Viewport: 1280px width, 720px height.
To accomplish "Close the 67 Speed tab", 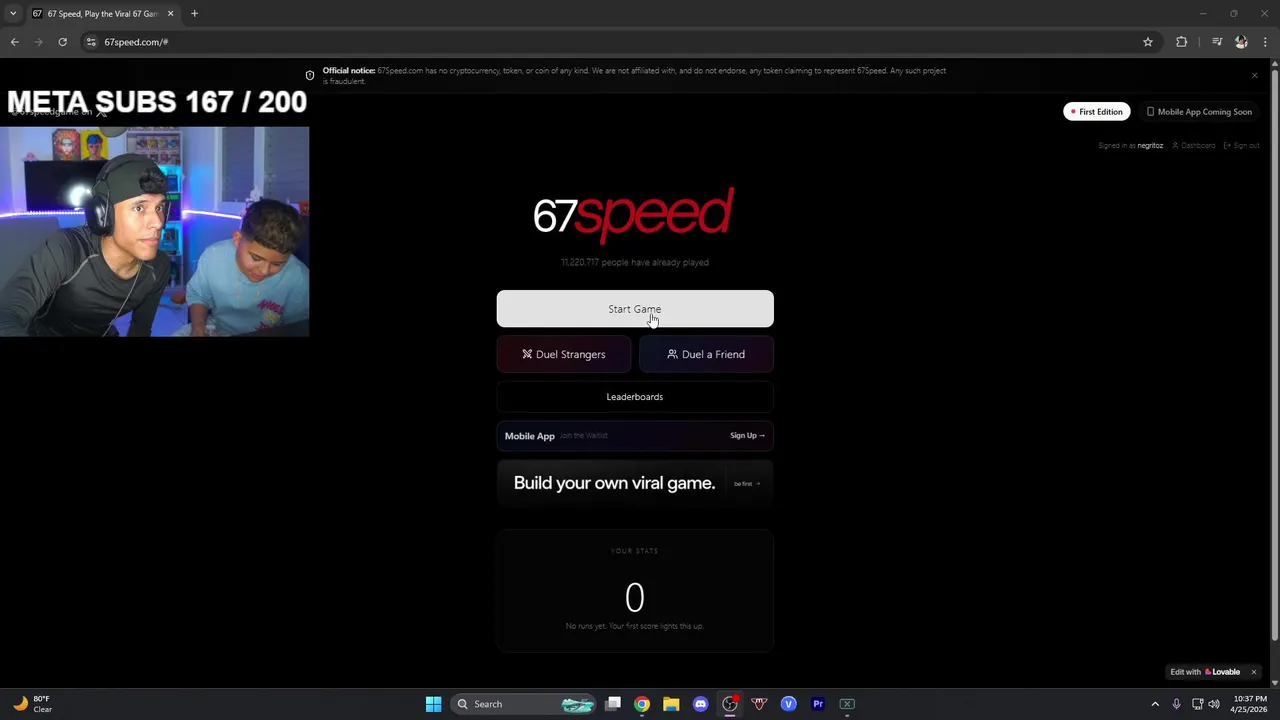I will [x=170, y=14].
